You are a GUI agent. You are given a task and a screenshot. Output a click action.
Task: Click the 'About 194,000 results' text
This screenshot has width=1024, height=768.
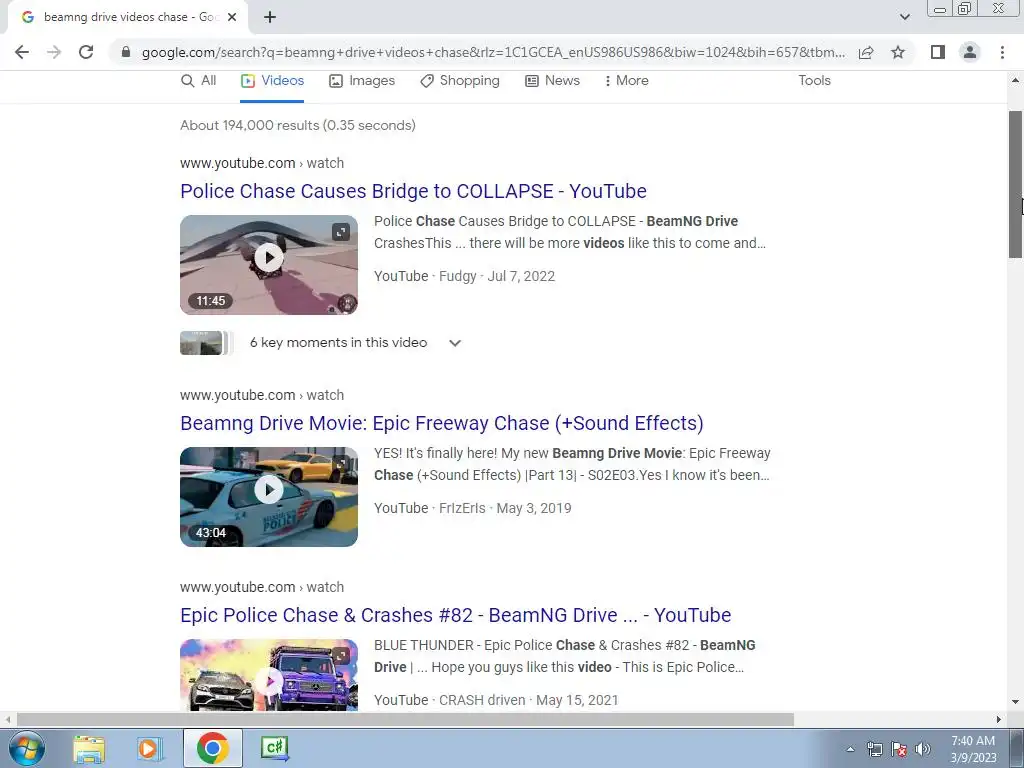(x=298, y=125)
